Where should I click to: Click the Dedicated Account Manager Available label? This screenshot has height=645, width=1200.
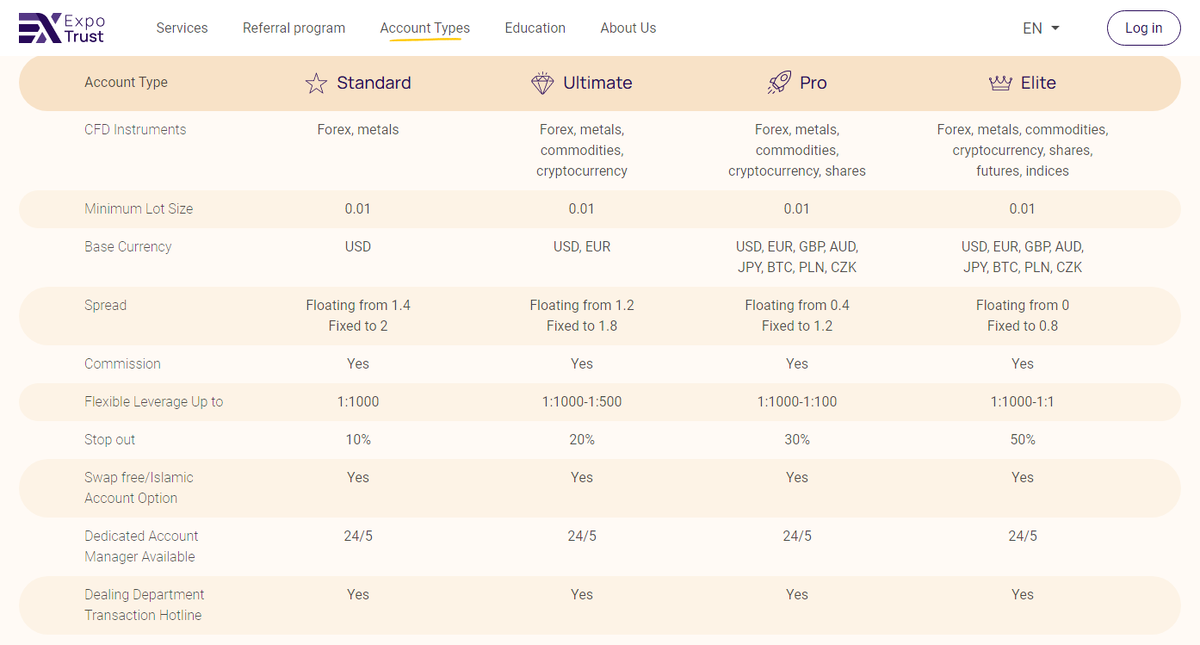pyautogui.click(x=141, y=546)
